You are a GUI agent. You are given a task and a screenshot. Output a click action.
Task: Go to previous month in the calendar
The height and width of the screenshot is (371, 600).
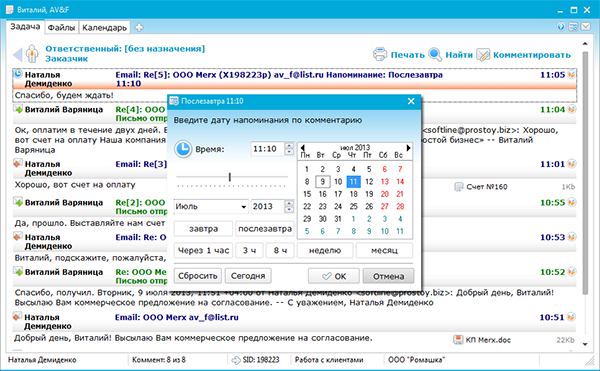[x=303, y=147]
